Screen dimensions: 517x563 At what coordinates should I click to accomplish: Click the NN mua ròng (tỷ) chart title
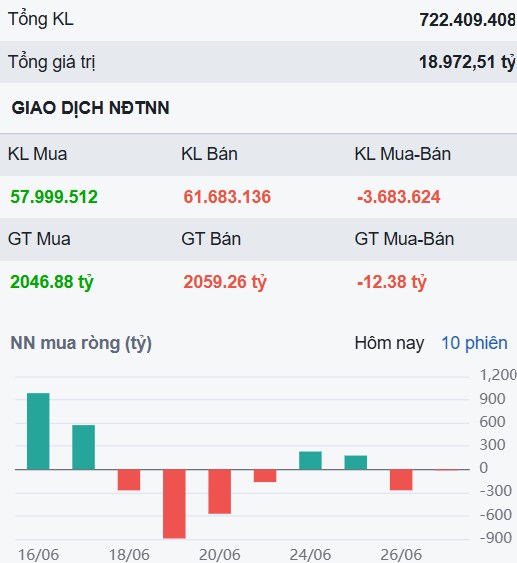point(81,344)
